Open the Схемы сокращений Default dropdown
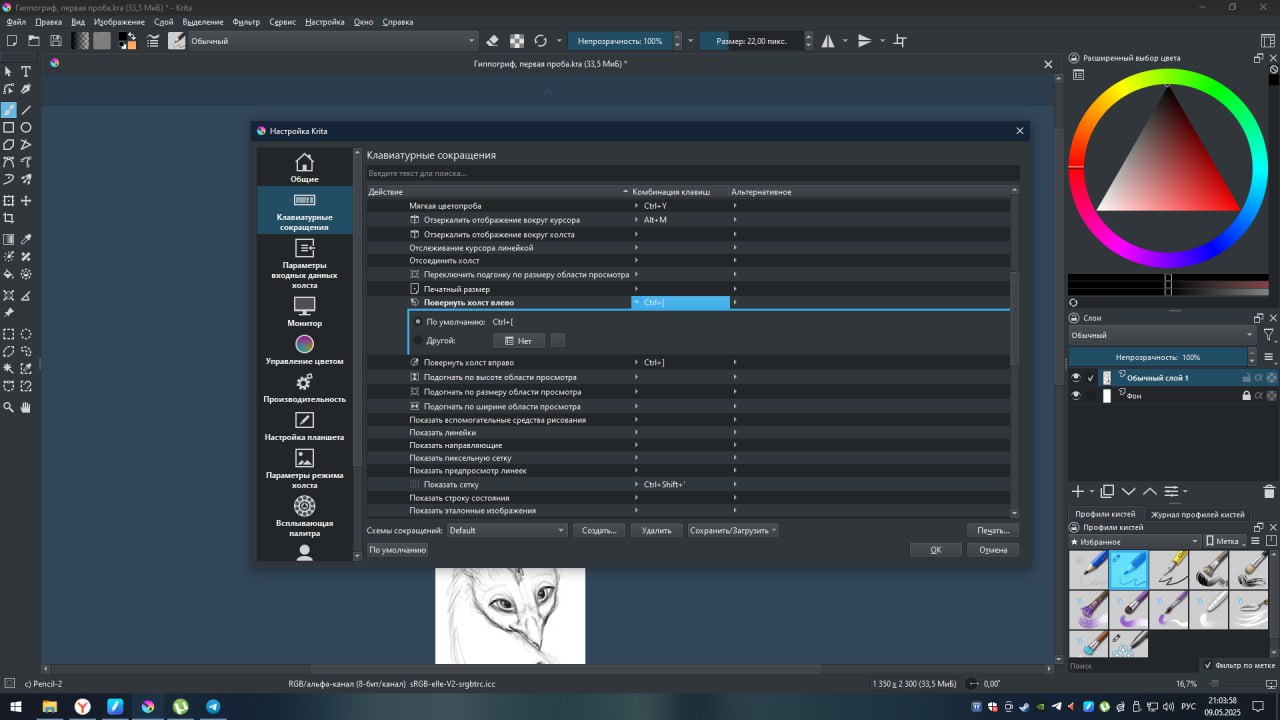 [x=506, y=530]
